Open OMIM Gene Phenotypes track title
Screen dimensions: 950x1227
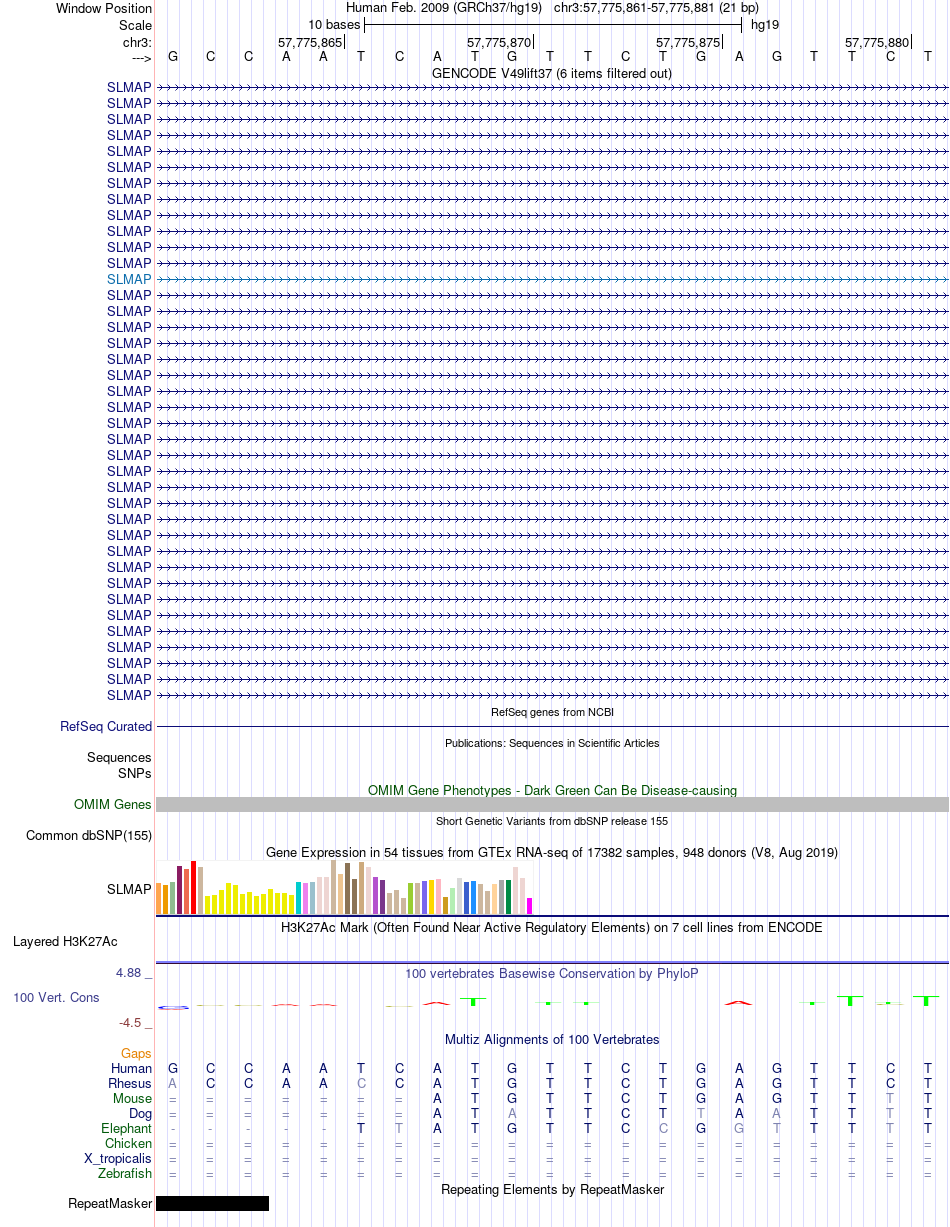[x=552, y=790]
